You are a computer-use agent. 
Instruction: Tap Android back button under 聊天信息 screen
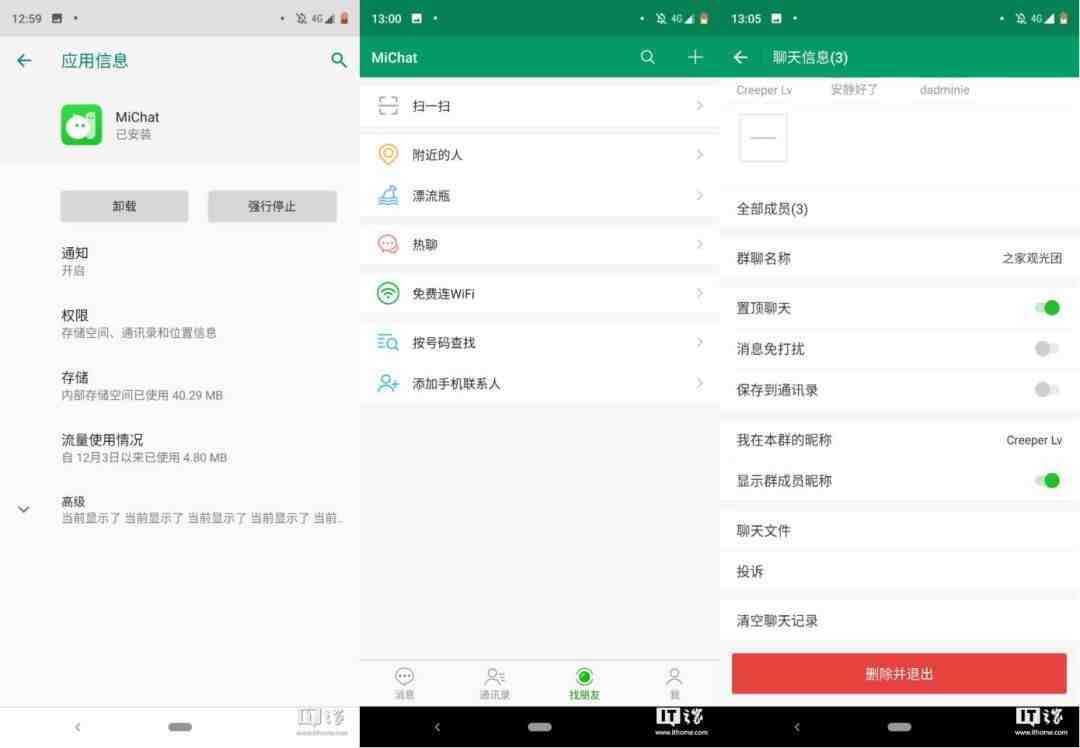pos(797,727)
